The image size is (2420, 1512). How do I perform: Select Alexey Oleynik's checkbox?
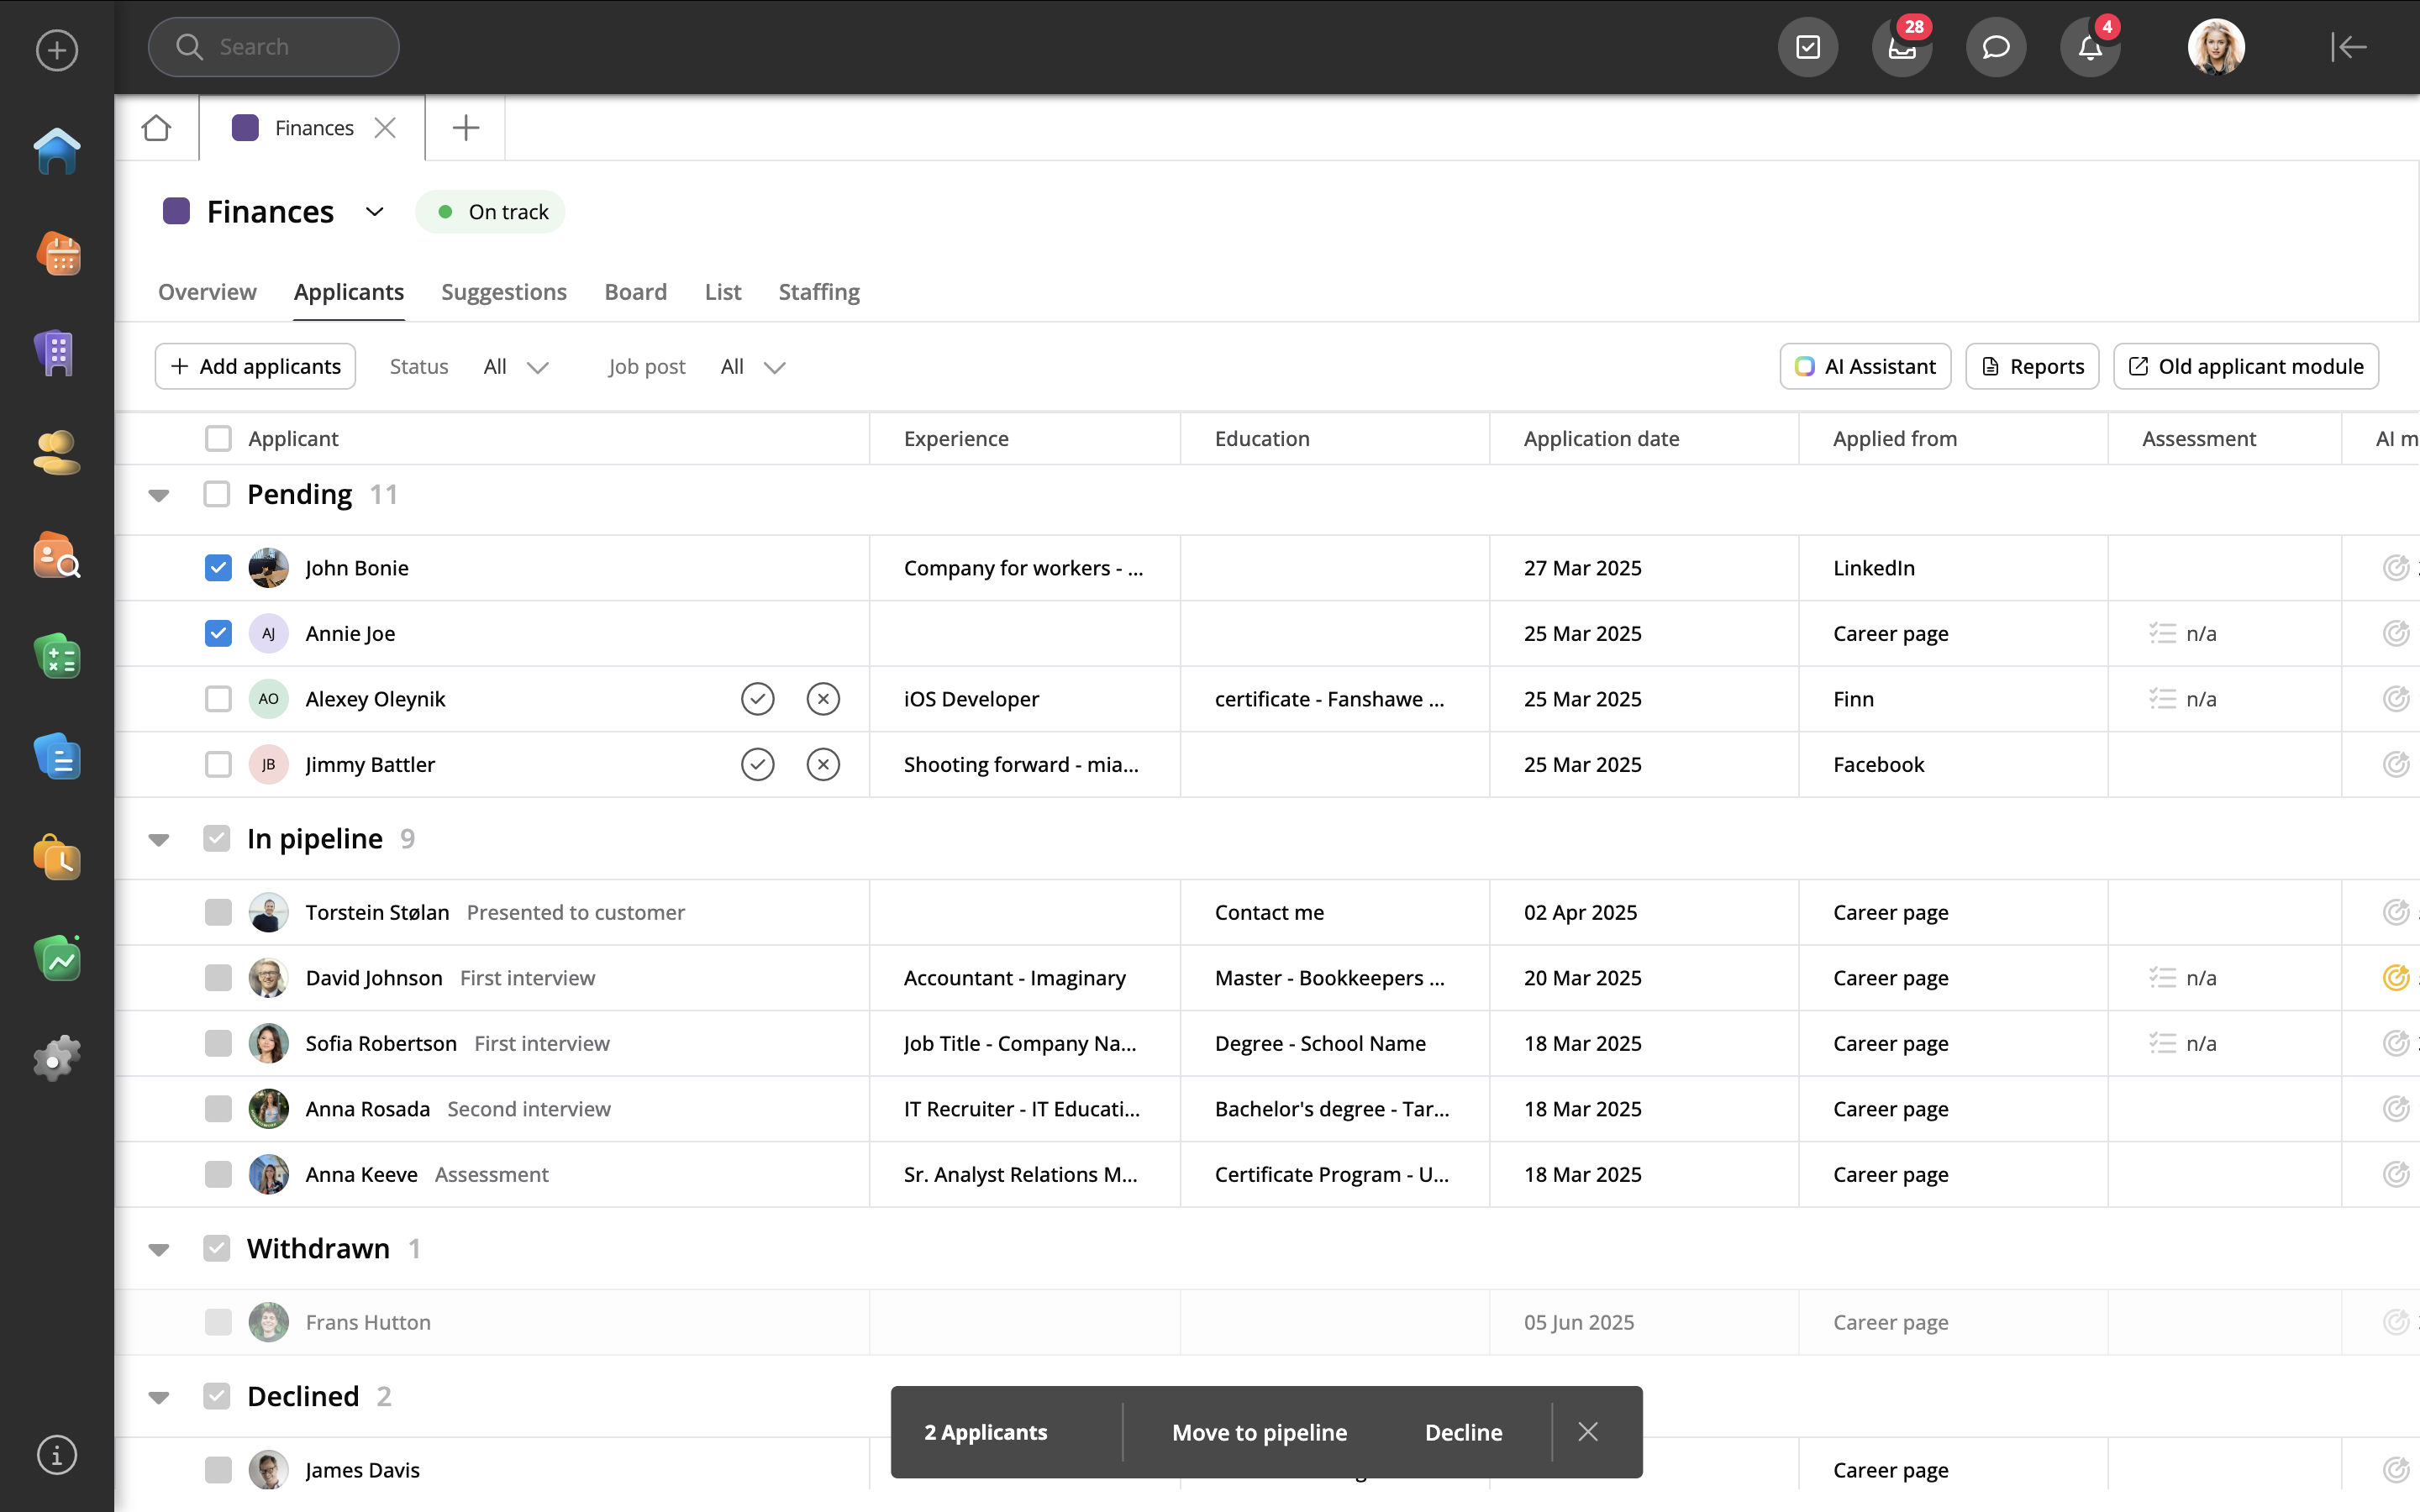(218, 699)
